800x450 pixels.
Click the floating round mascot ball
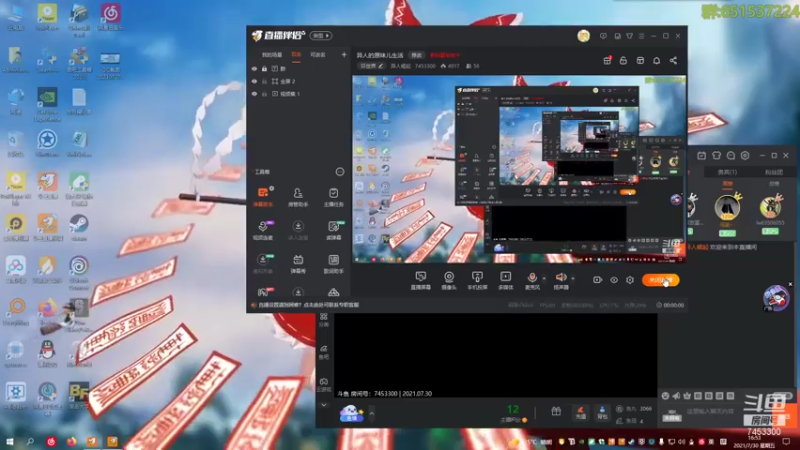pos(776,298)
